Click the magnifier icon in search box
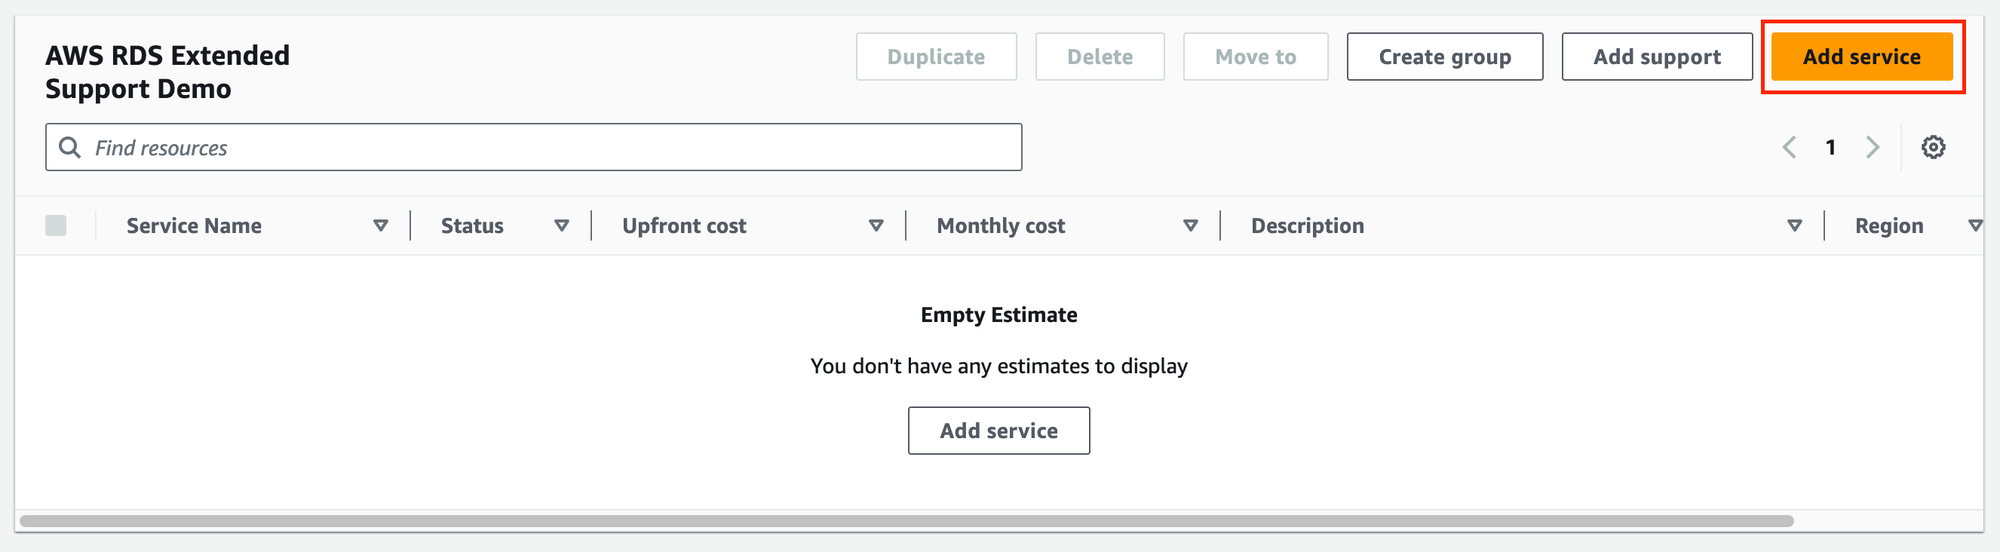2000x552 pixels. [69, 148]
